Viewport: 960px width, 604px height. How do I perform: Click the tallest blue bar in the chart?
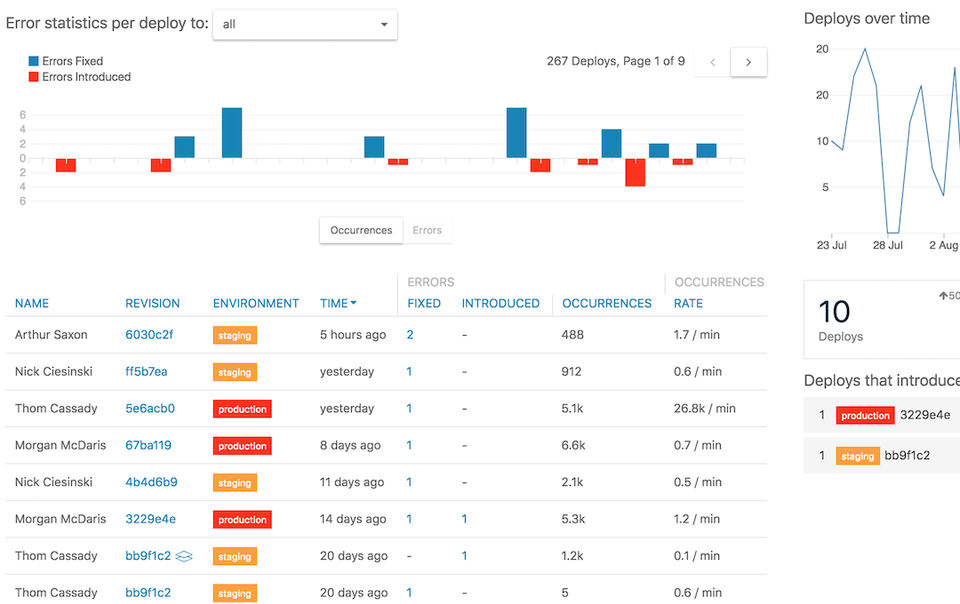(232, 132)
